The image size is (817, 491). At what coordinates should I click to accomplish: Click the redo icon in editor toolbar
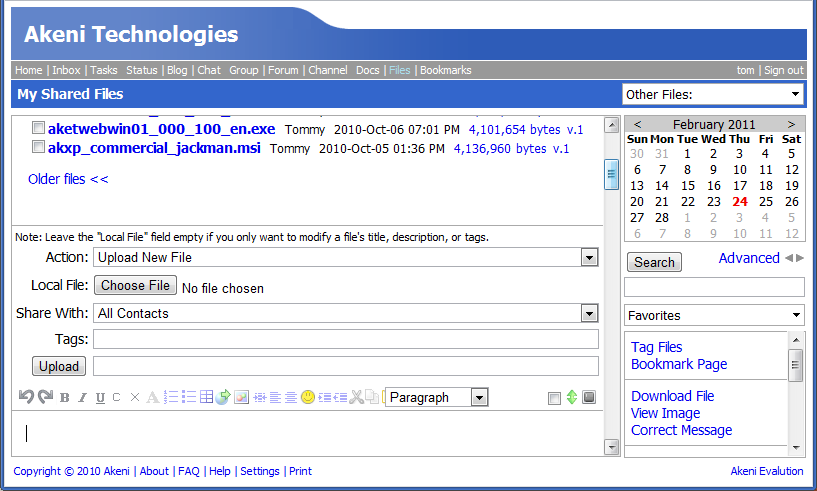click(45, 397)
